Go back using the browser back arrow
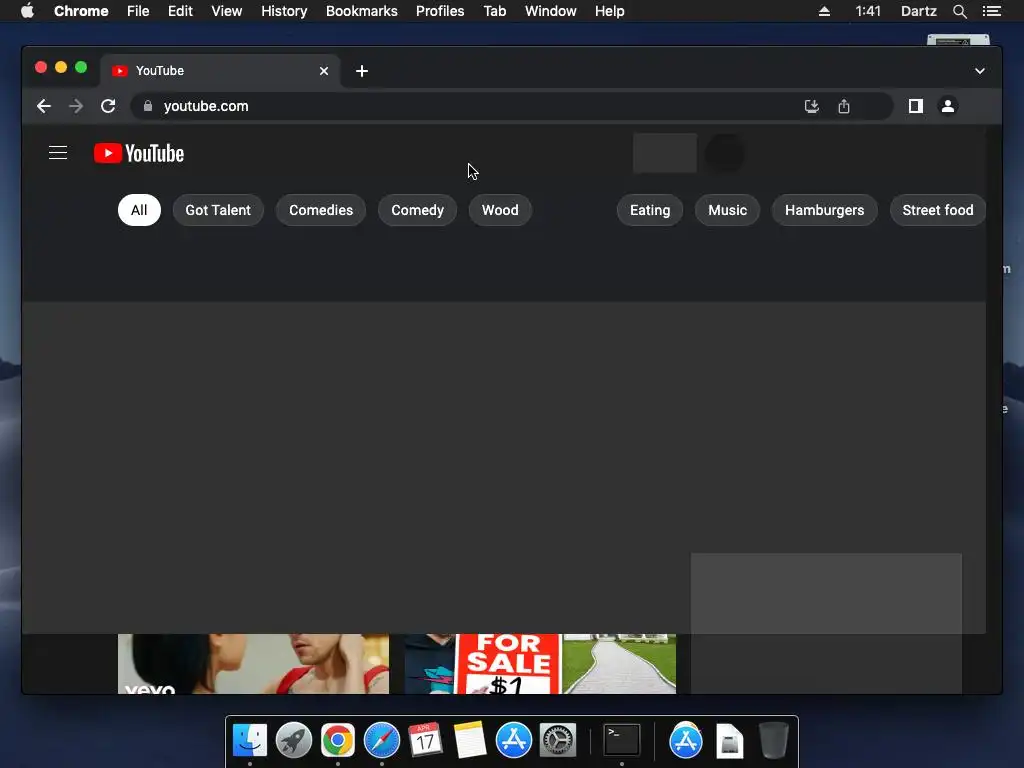The height and width of the screenshot is (768, 1024). pyautogui.click(x=44, y=106)
